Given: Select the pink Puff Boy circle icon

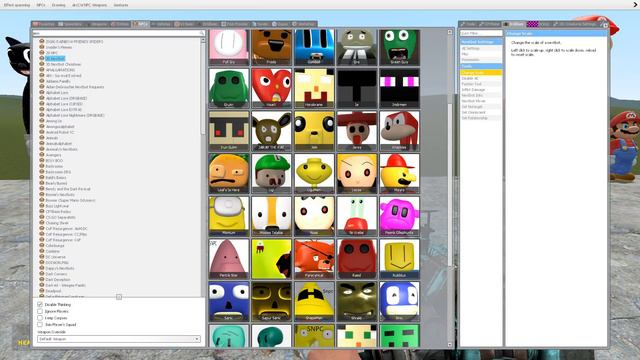Looking at the screenshot, I should [x=229, y=47].
